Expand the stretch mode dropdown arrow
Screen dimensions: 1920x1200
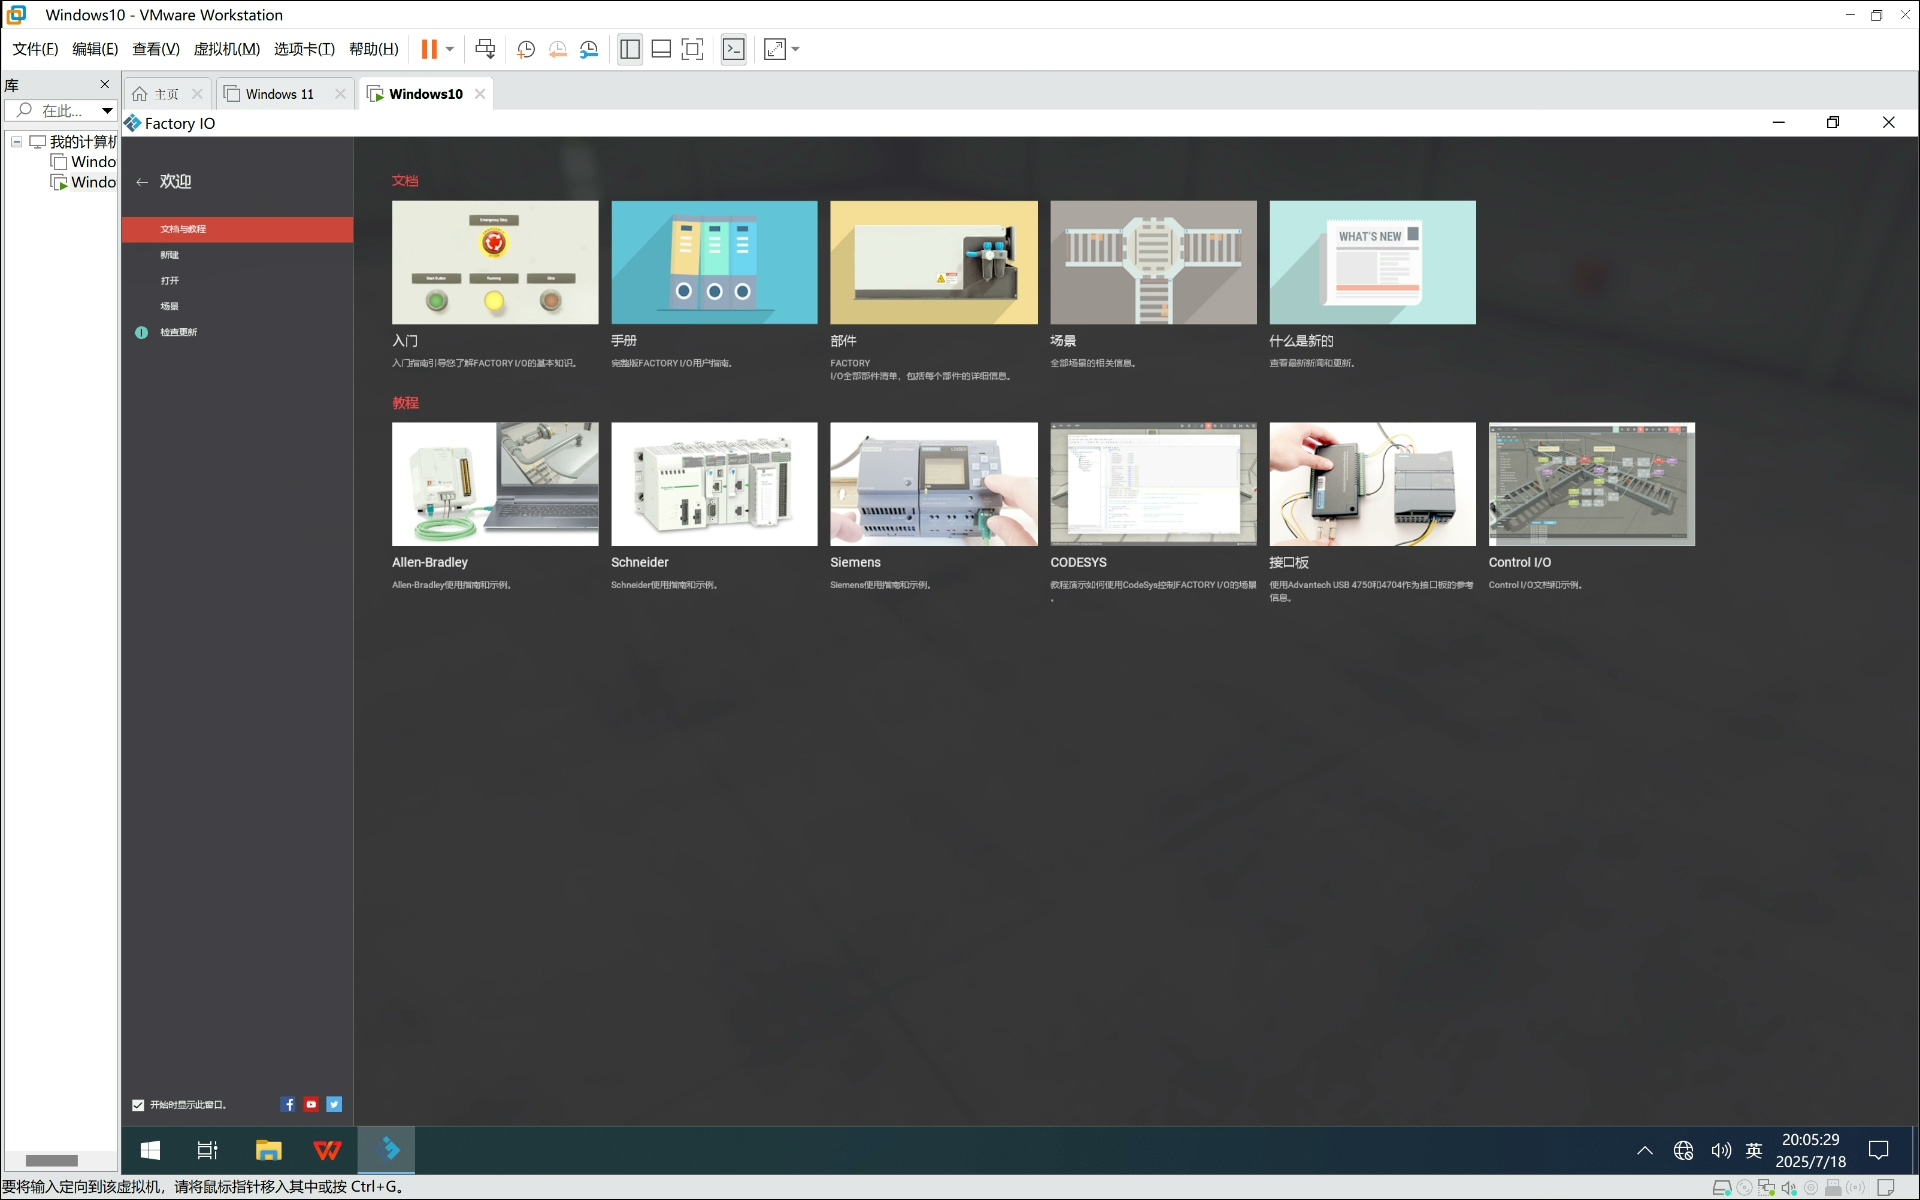coord(796,49)
